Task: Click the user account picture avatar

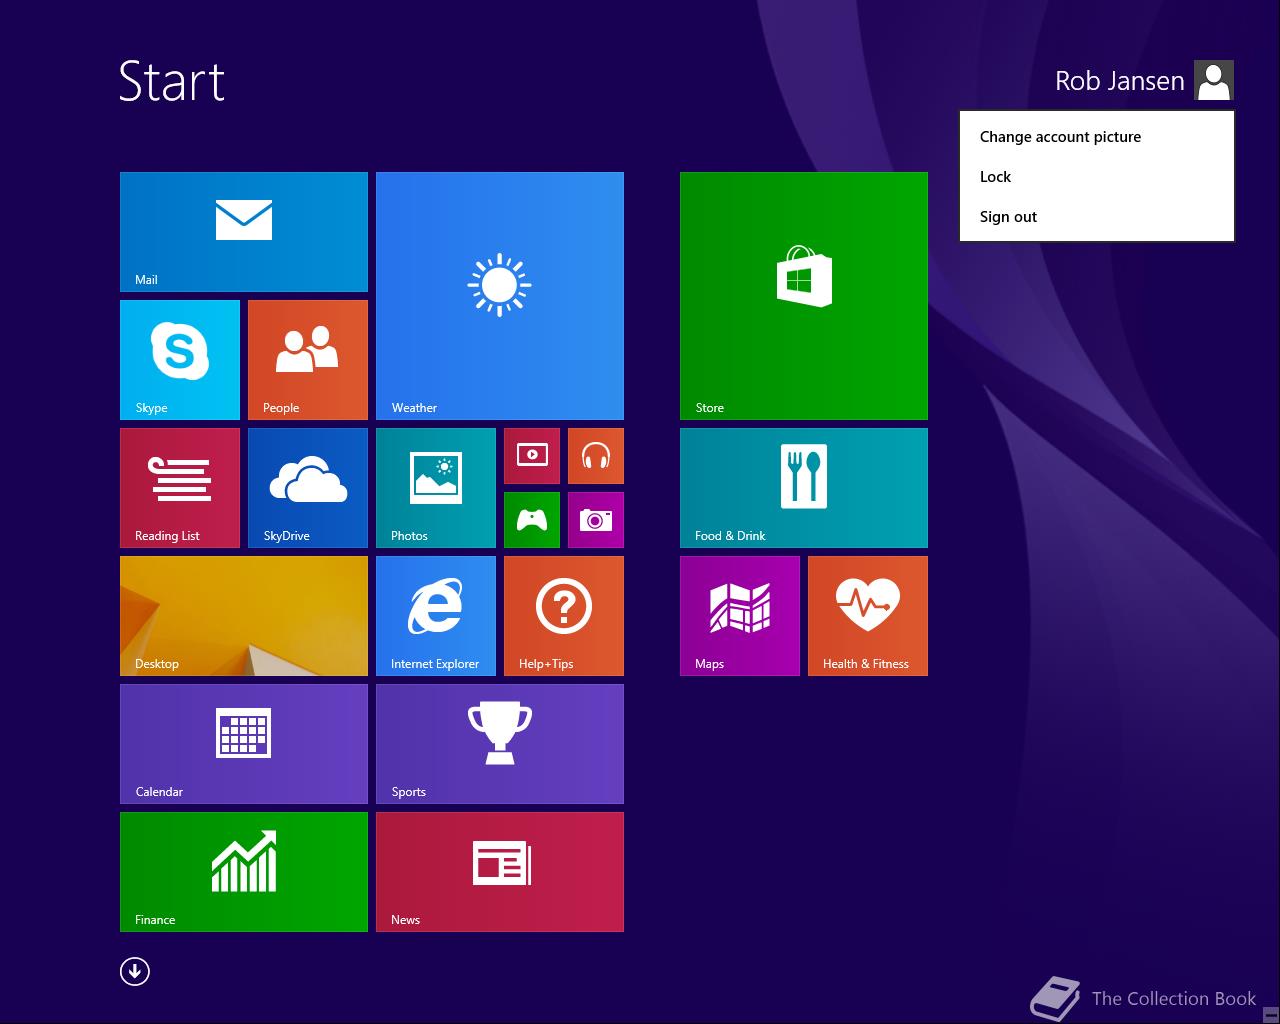Action: (1214, 81)
